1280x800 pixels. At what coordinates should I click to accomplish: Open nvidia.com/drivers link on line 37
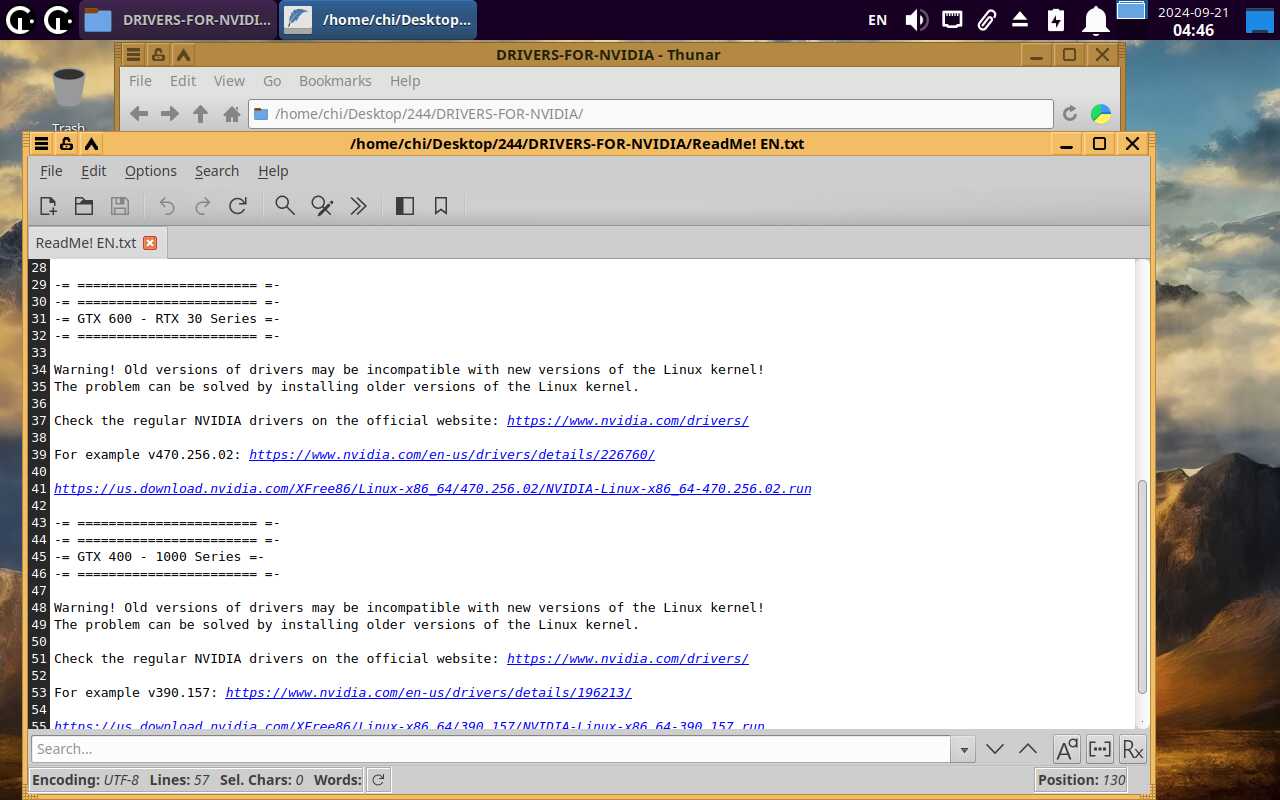tap(628, 421)
